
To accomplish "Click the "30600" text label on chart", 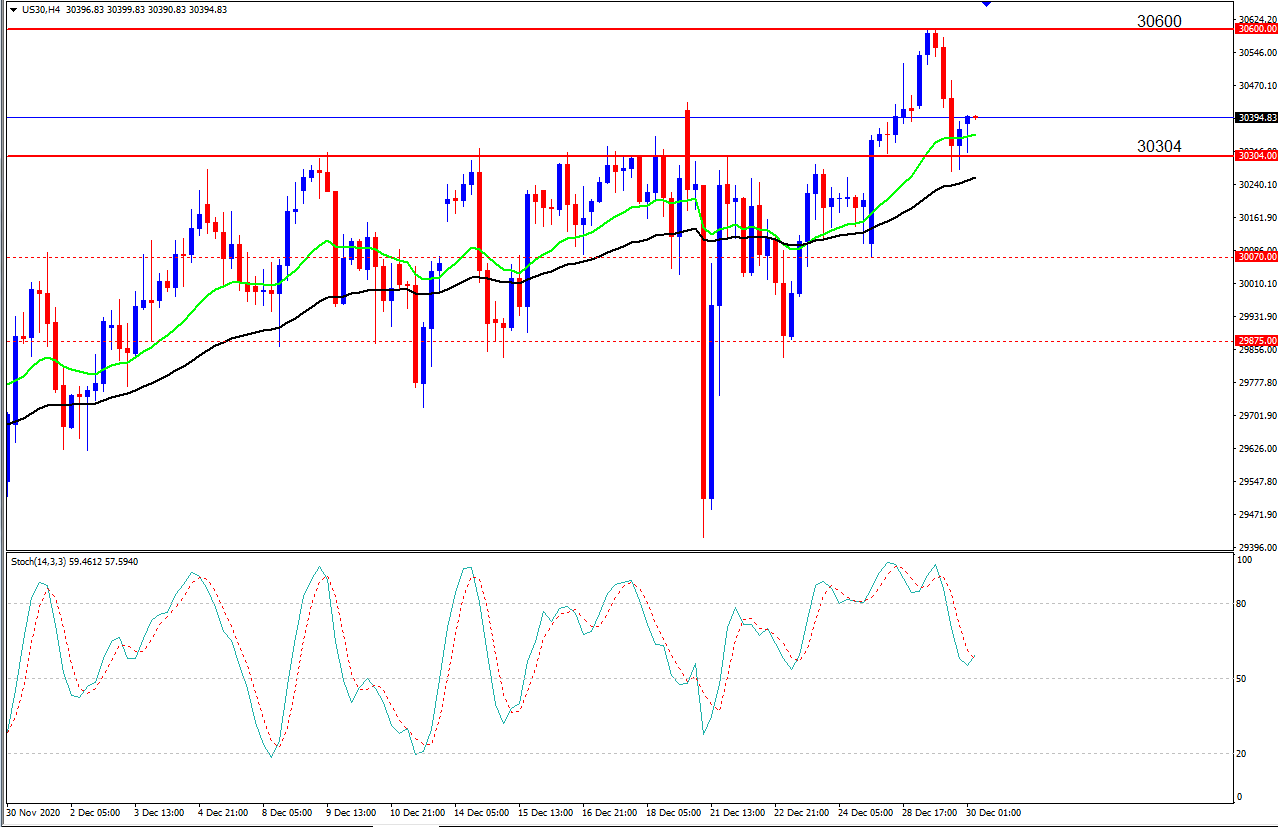I will [x=1159, y=21].
